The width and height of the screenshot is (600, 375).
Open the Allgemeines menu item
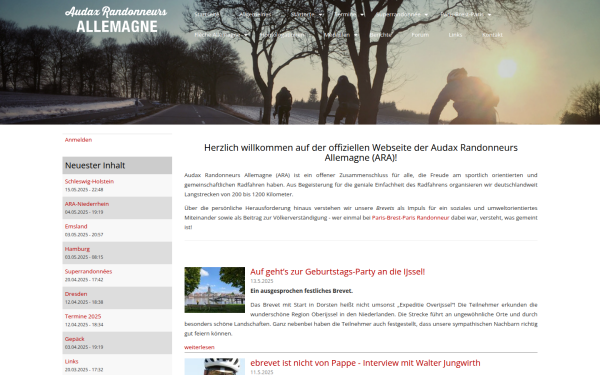pos(255,15)
